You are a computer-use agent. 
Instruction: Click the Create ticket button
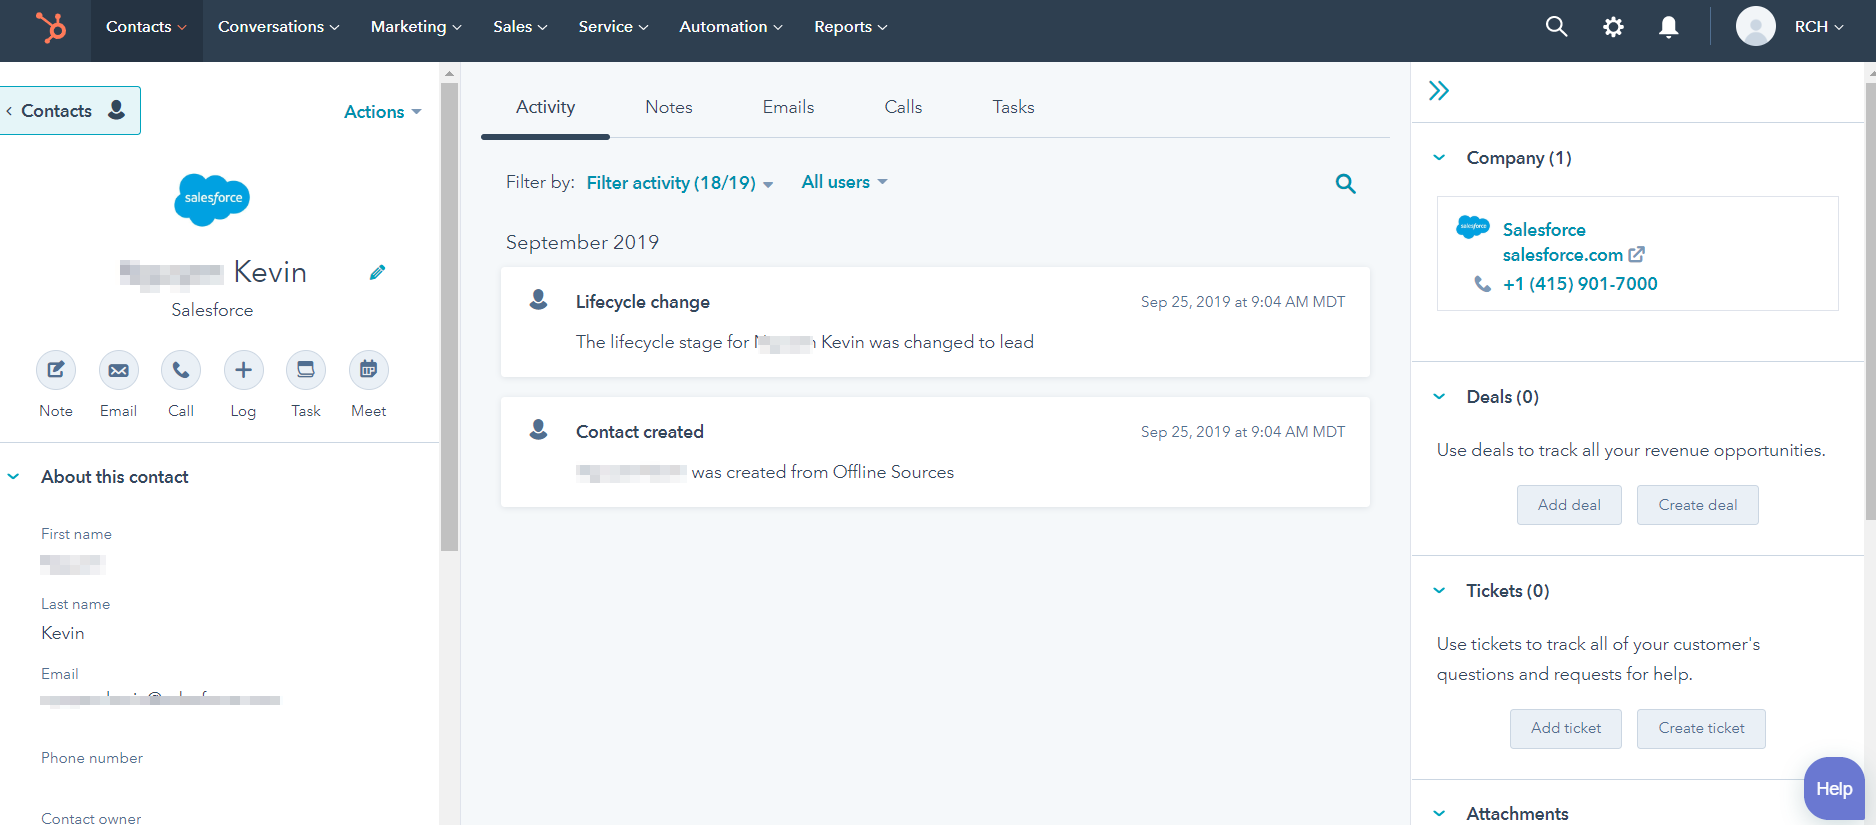click(x=1701, y=729)
